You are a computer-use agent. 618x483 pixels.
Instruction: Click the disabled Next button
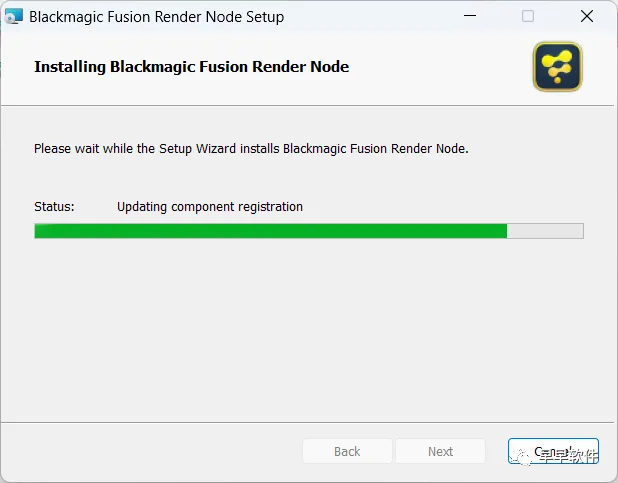440,451
